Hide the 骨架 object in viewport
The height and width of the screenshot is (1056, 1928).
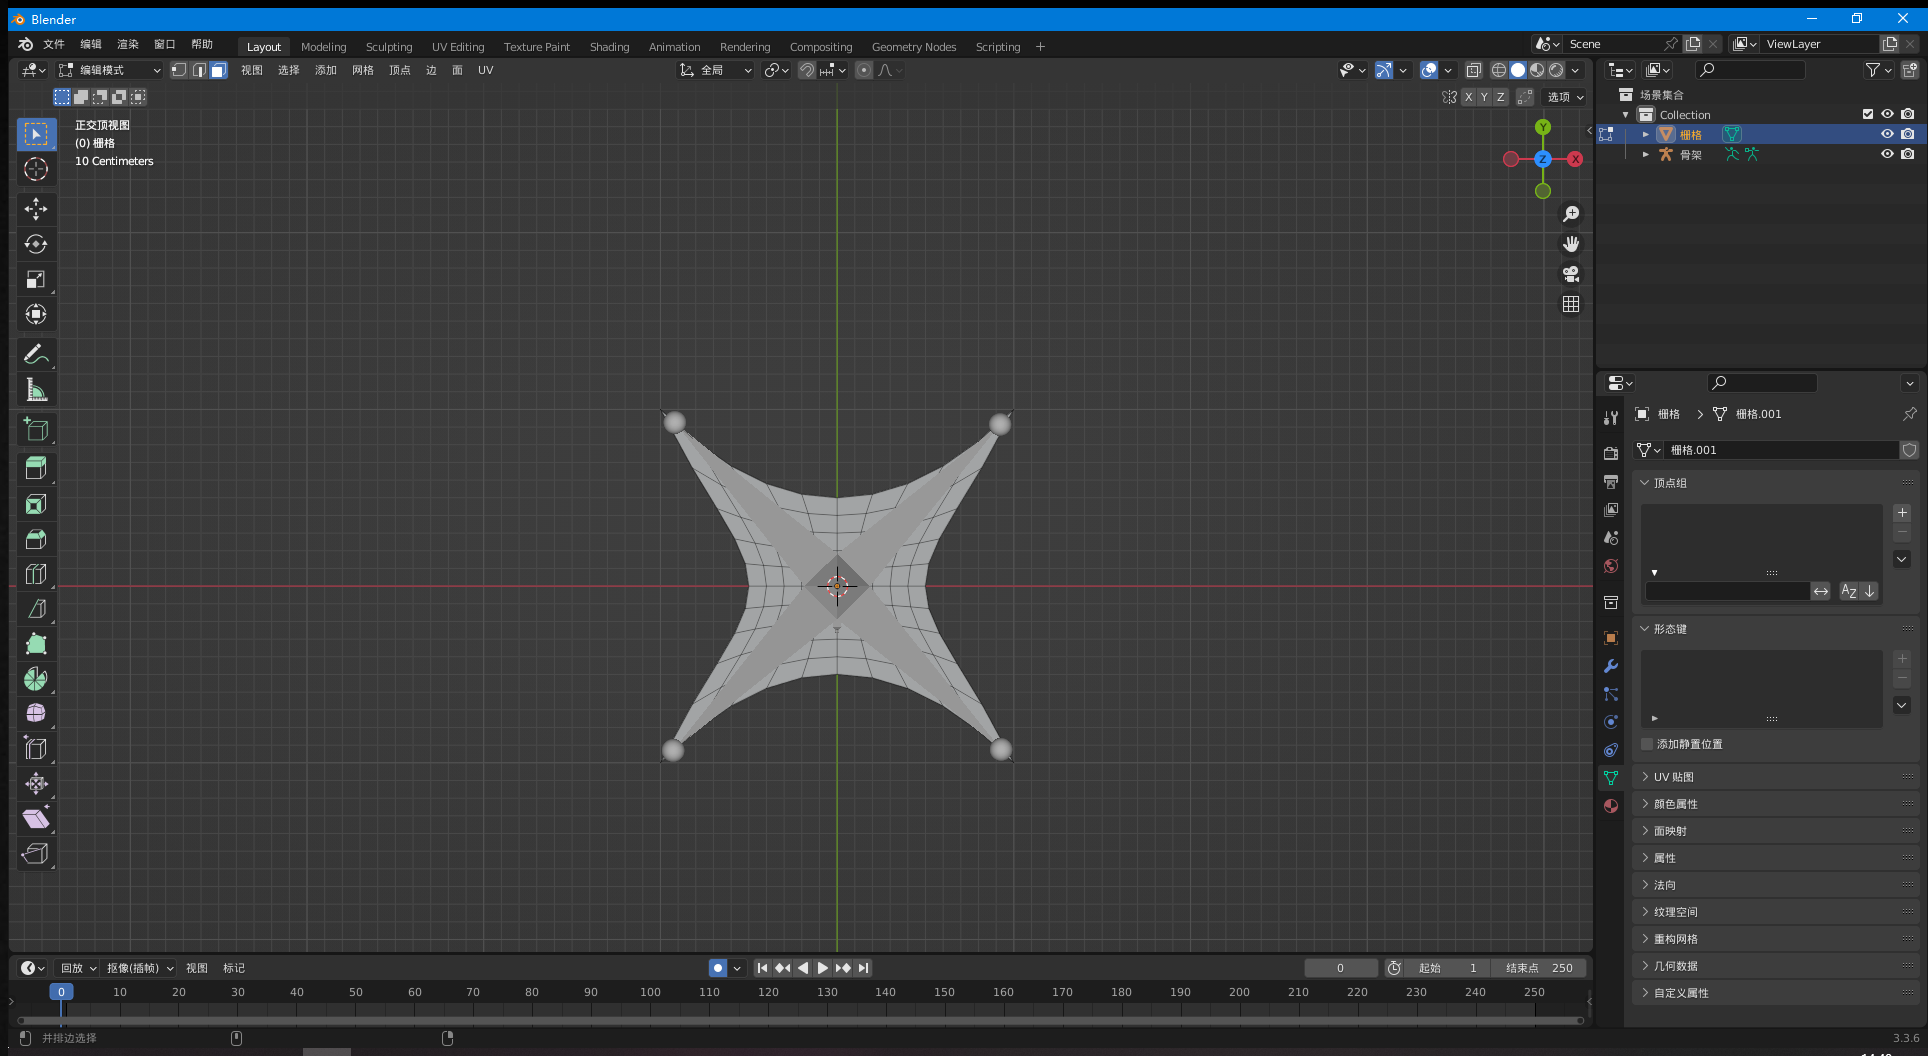(1887, 154)
